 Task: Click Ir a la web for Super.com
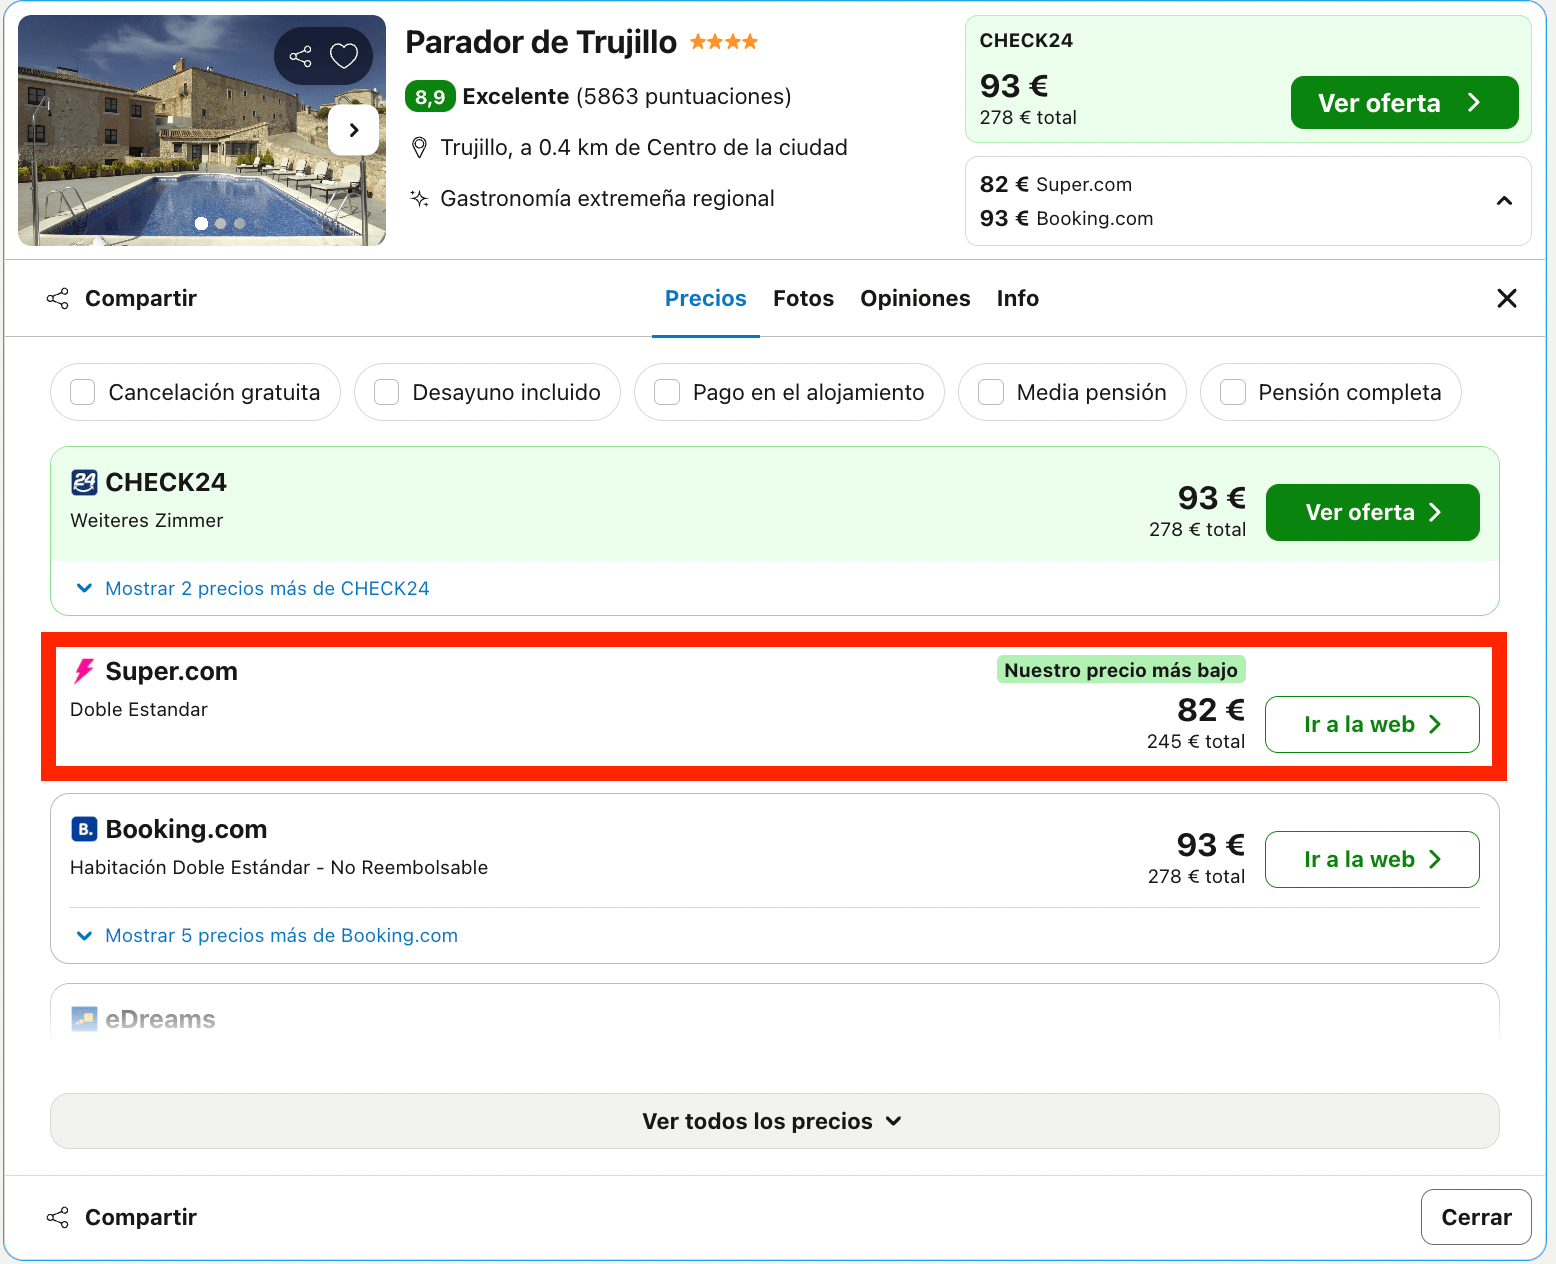pos(1372,724)
